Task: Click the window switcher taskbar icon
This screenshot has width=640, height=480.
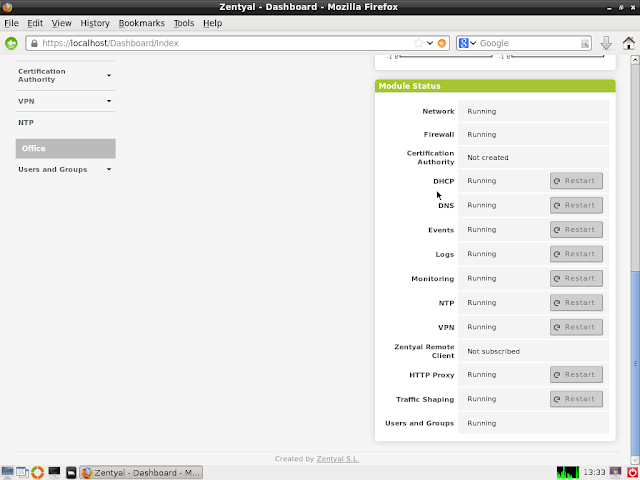Action: (x=22, y=472)
